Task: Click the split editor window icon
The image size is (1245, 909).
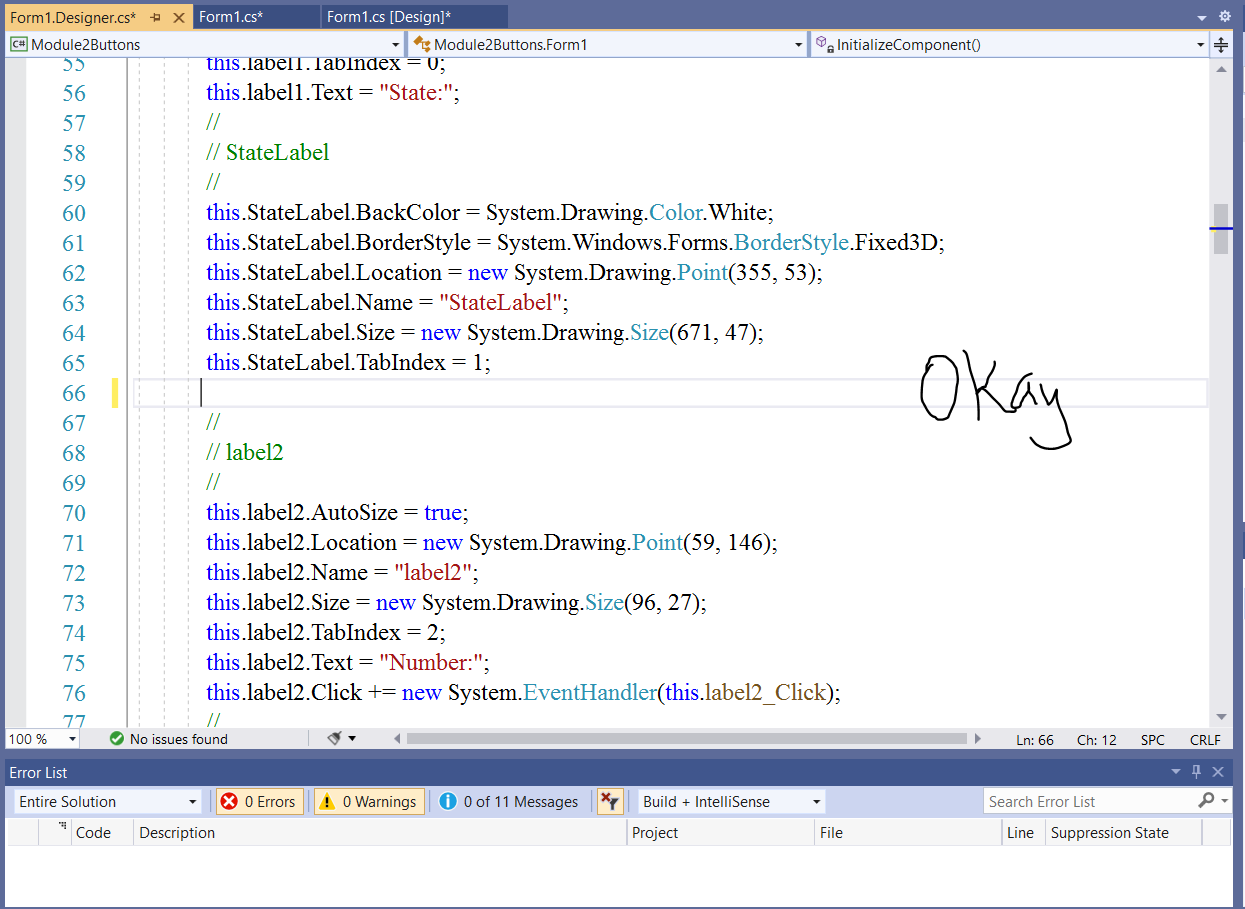Action: [1221, 45]
